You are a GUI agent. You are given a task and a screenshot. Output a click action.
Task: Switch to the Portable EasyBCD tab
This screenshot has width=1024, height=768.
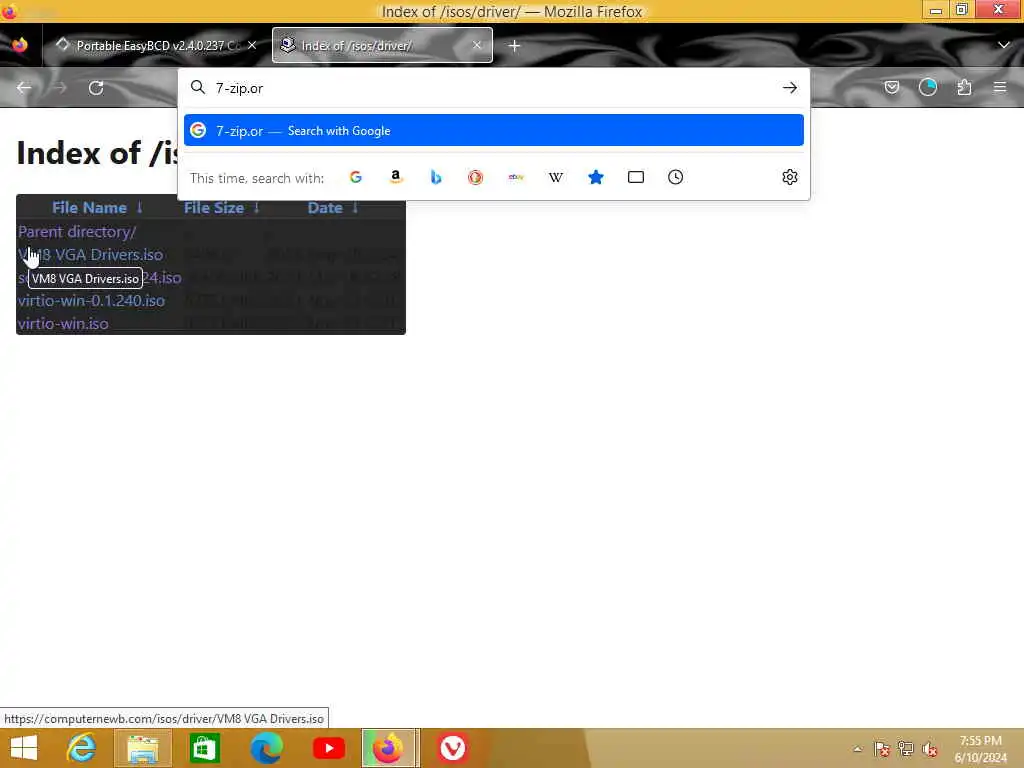155,45
